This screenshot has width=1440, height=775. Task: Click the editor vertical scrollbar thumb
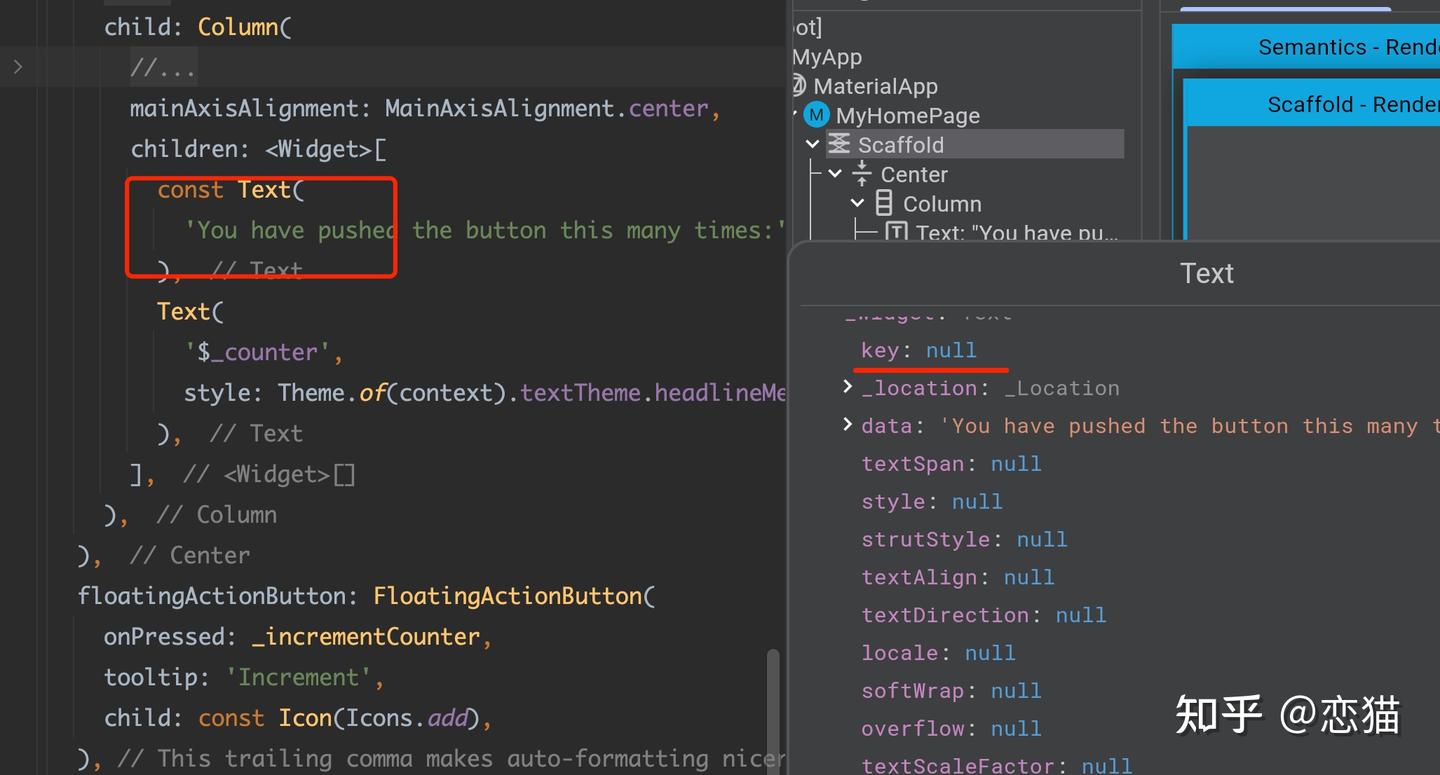[x=772, y=710]
